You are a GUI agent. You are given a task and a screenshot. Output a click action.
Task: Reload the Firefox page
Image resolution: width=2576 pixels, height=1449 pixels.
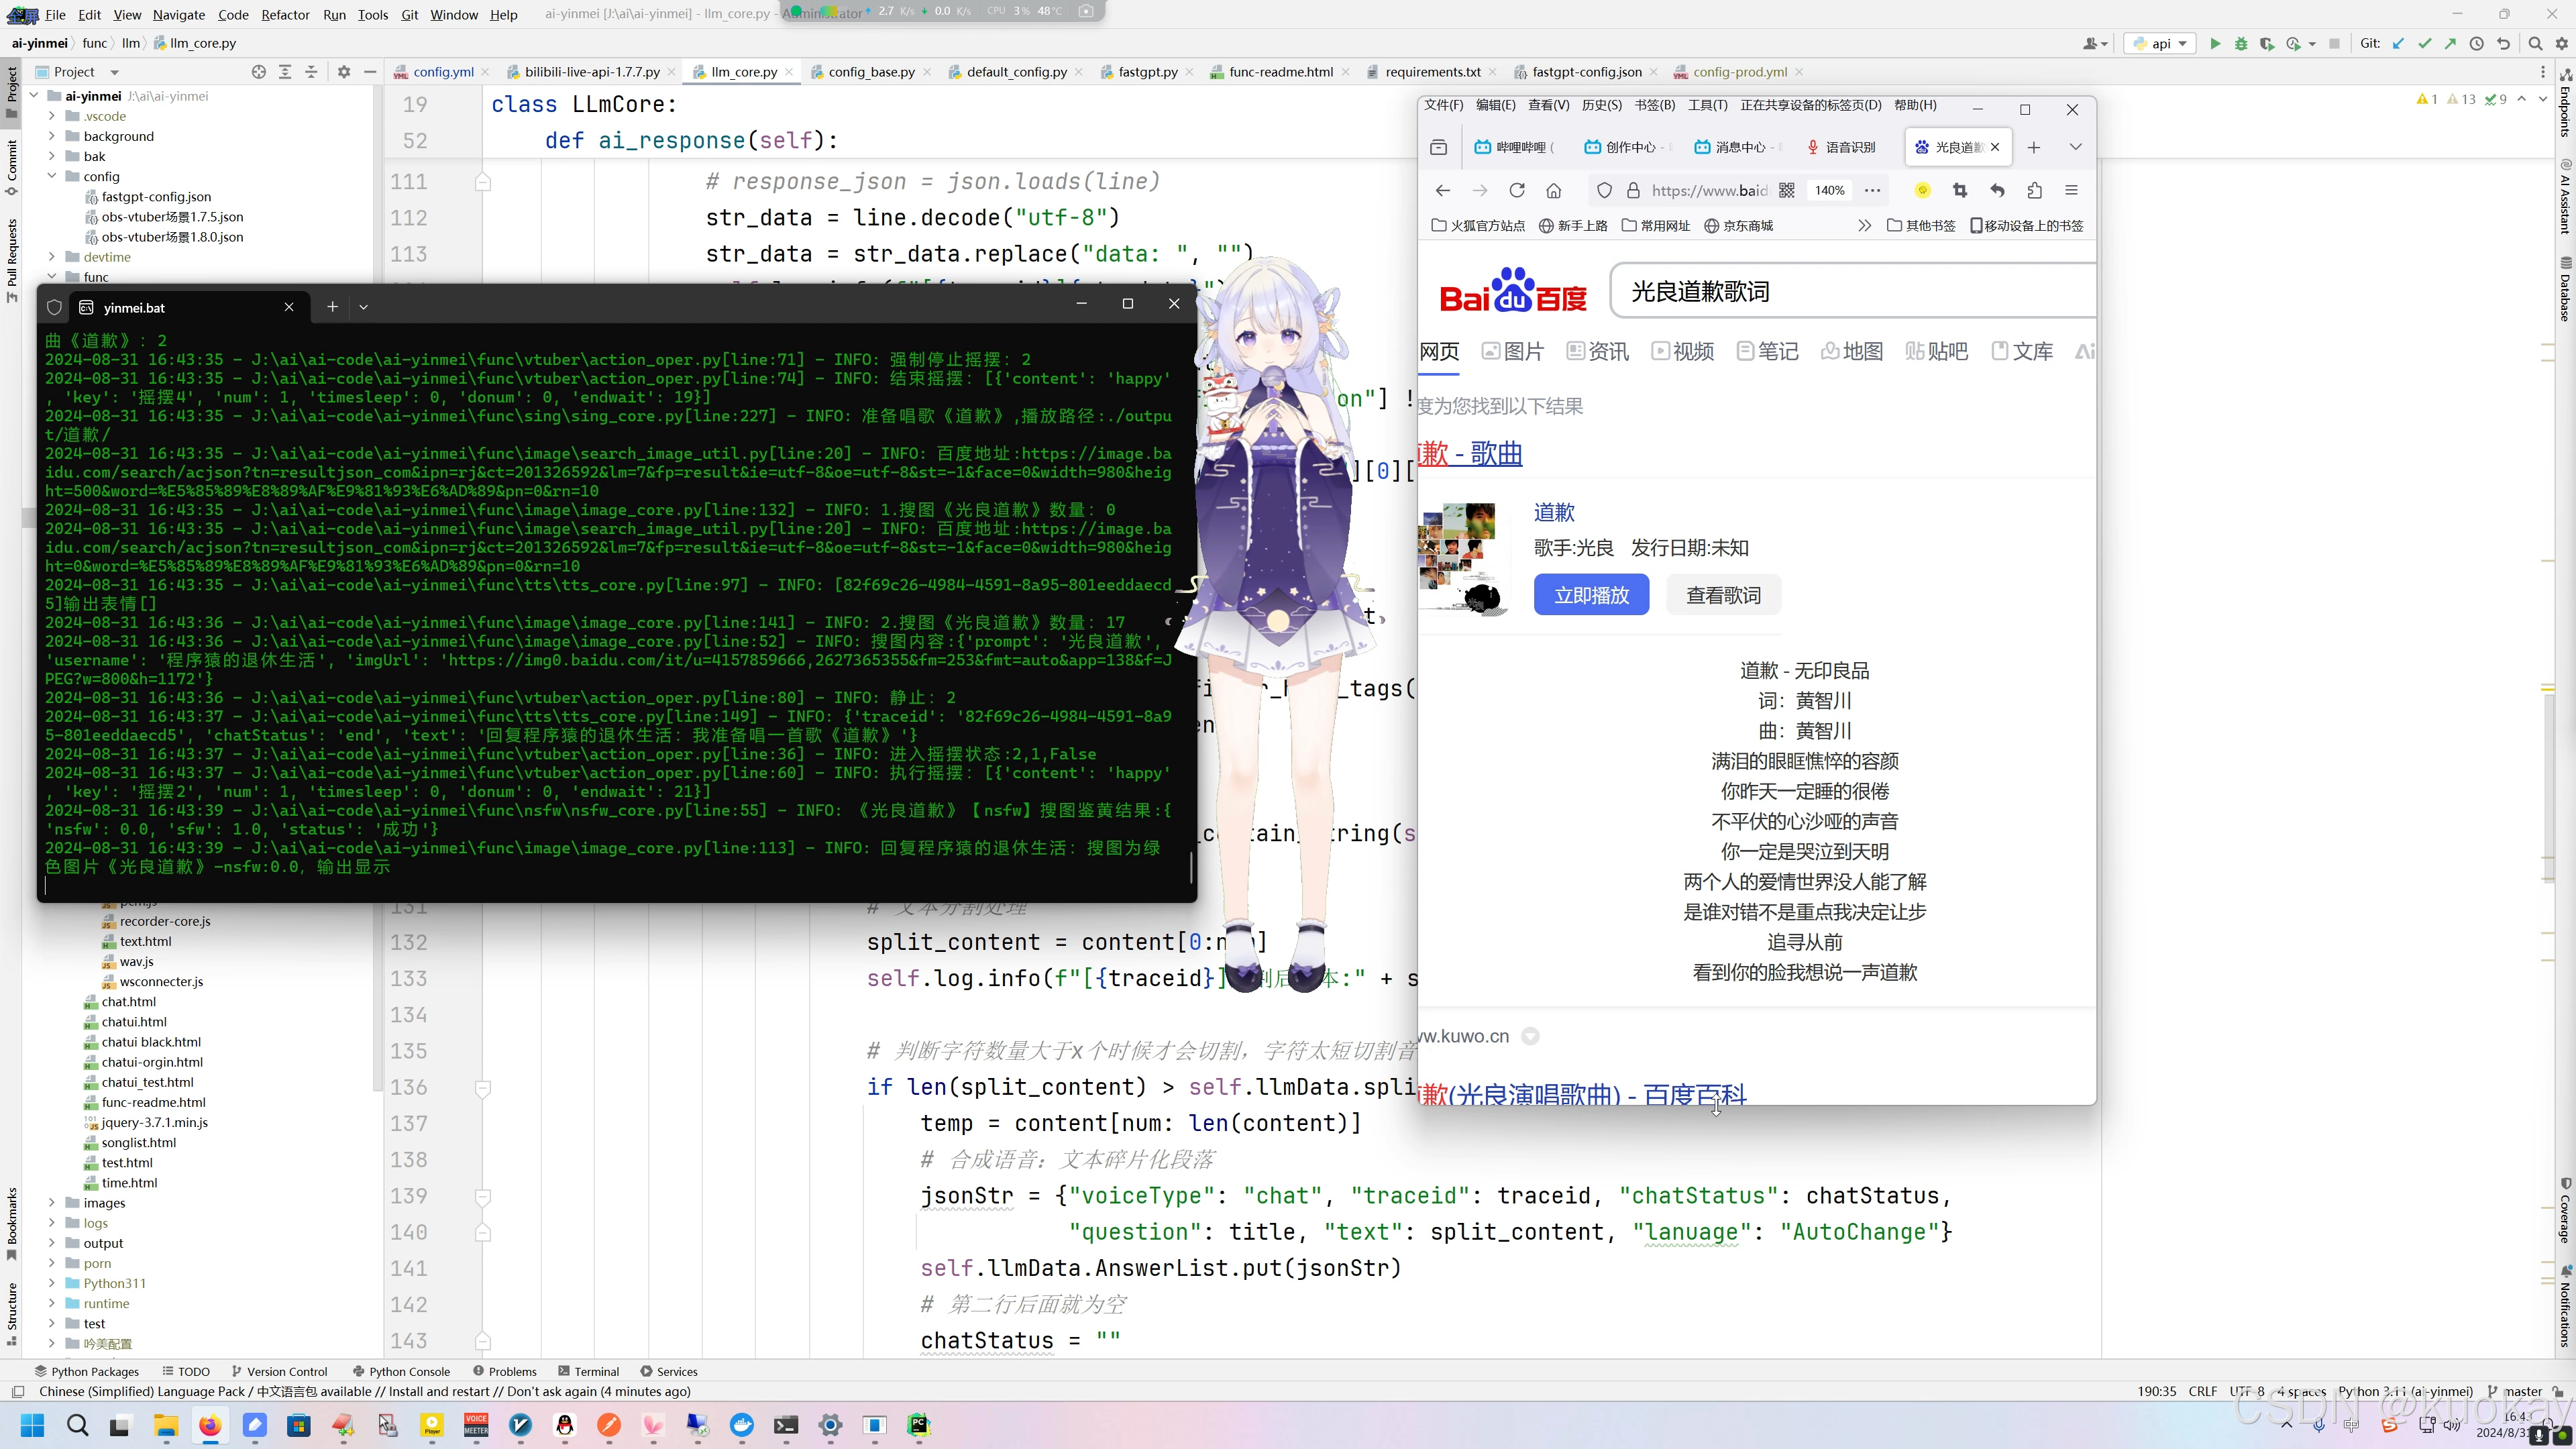(x=1517, y=190)
